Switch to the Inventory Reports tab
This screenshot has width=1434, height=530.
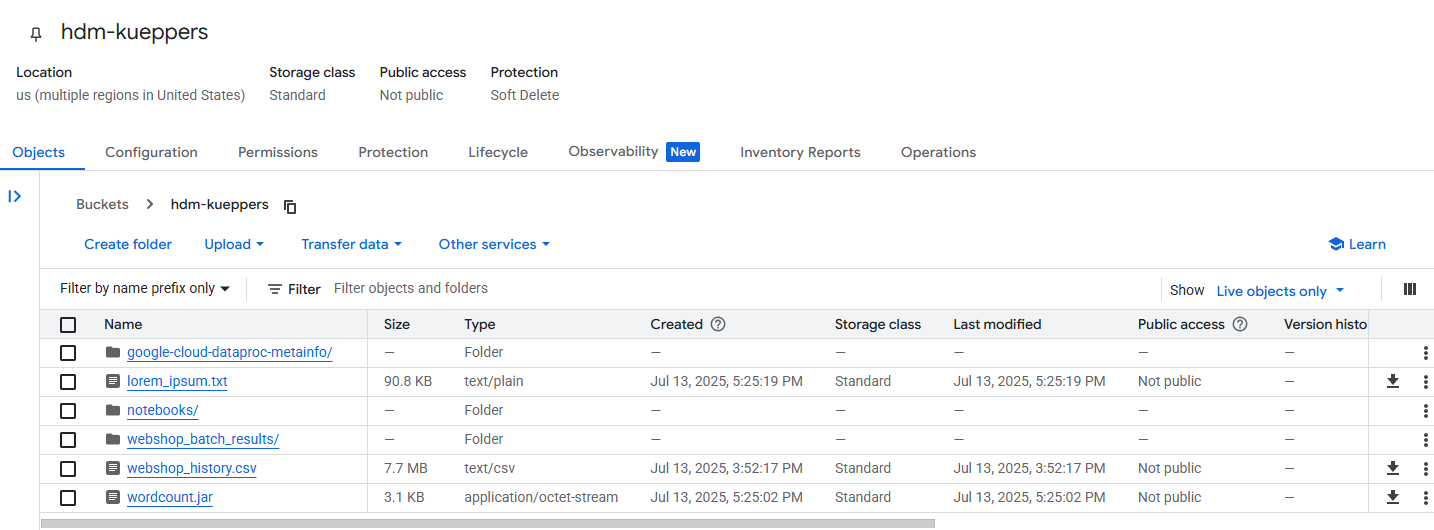pyautogui.click(x=800, y=152)
